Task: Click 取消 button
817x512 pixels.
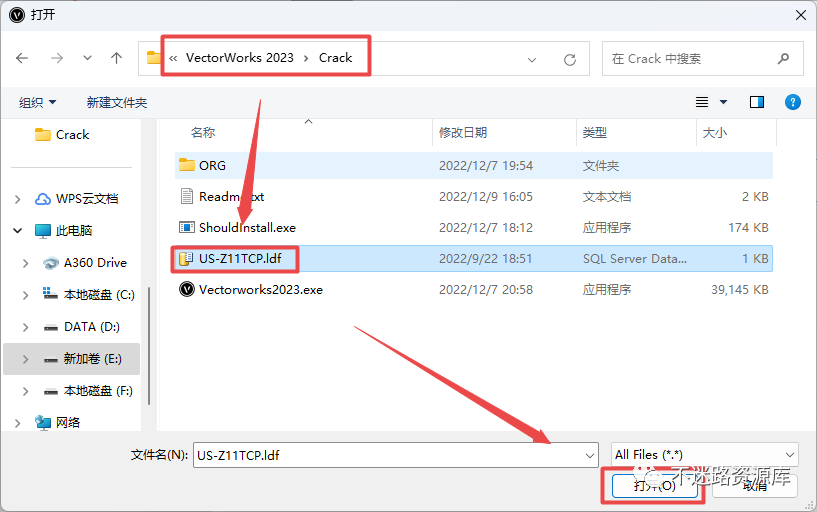Action: click(x=755, y=486)
